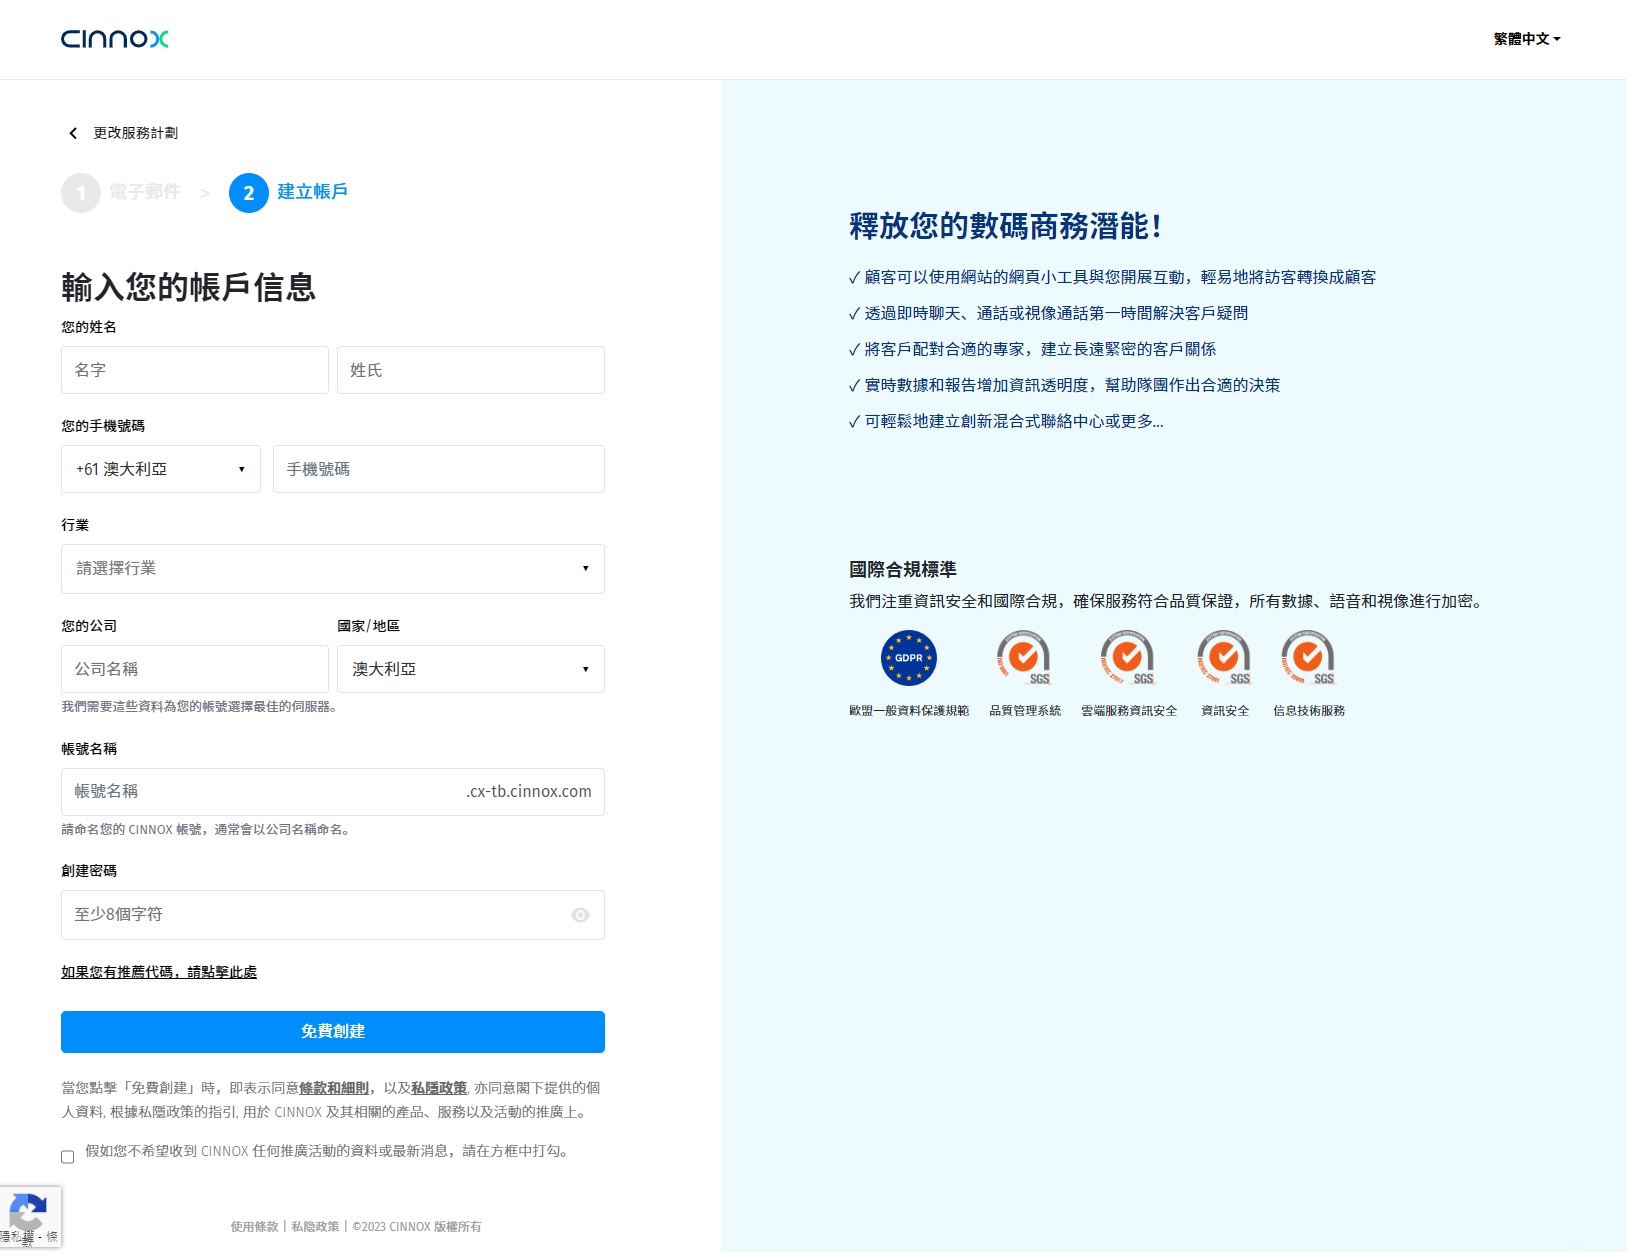This screenshot has width=1629, height=1252.
Task: Click the .cx-tb.cinnox.com domain suffix
Action: click(529, 792)
